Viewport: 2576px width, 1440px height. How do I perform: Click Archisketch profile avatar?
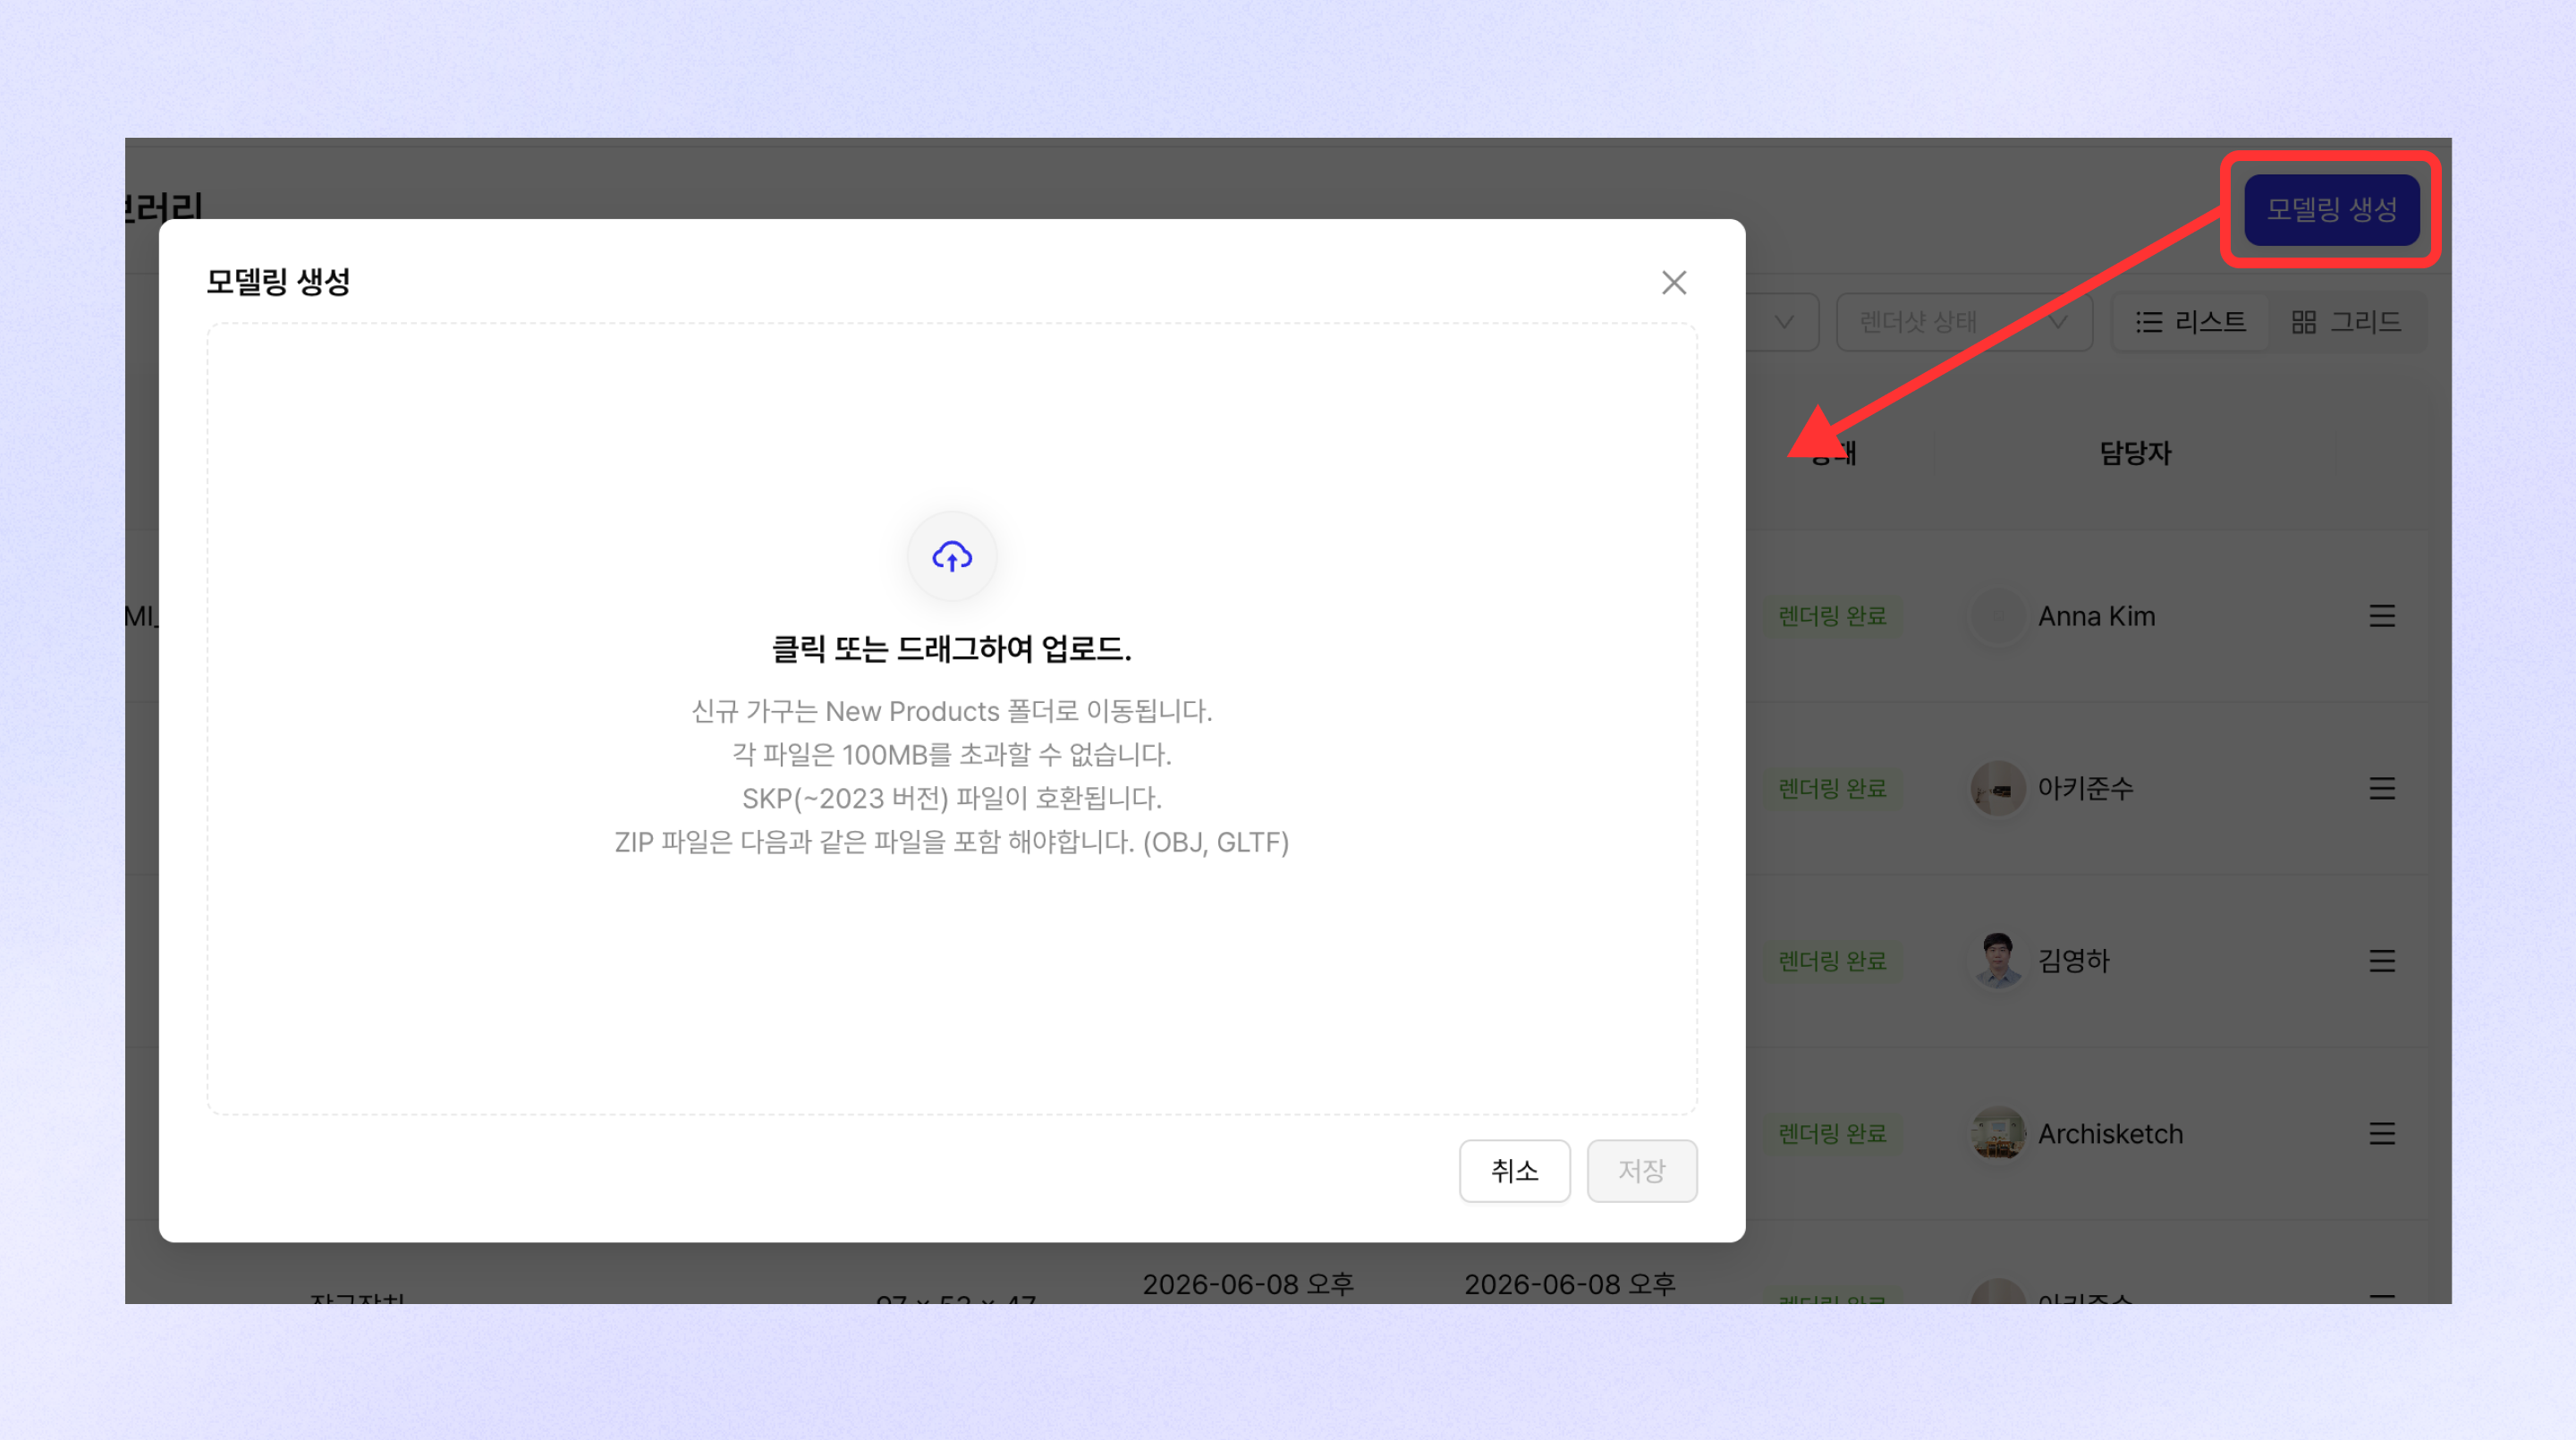[x=1997, y=1134]
